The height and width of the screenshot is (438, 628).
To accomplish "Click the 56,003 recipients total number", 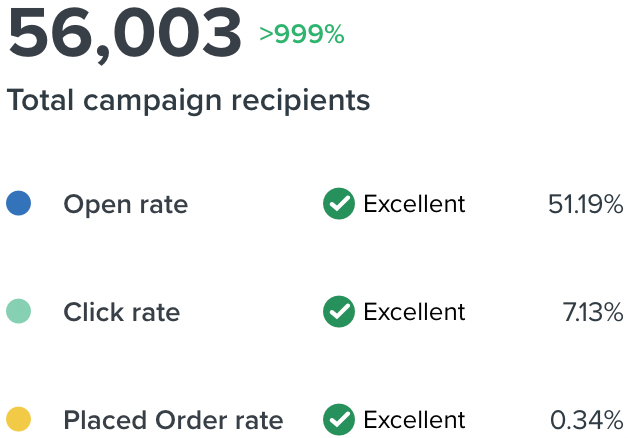I will pyautogui.click(x=125, y=33).
